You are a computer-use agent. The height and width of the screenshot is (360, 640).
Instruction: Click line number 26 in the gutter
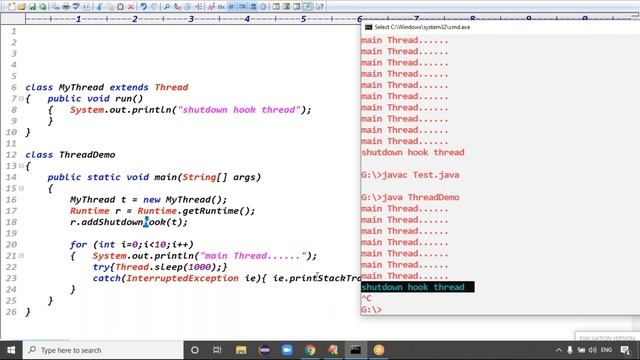(x=11, y=312)
